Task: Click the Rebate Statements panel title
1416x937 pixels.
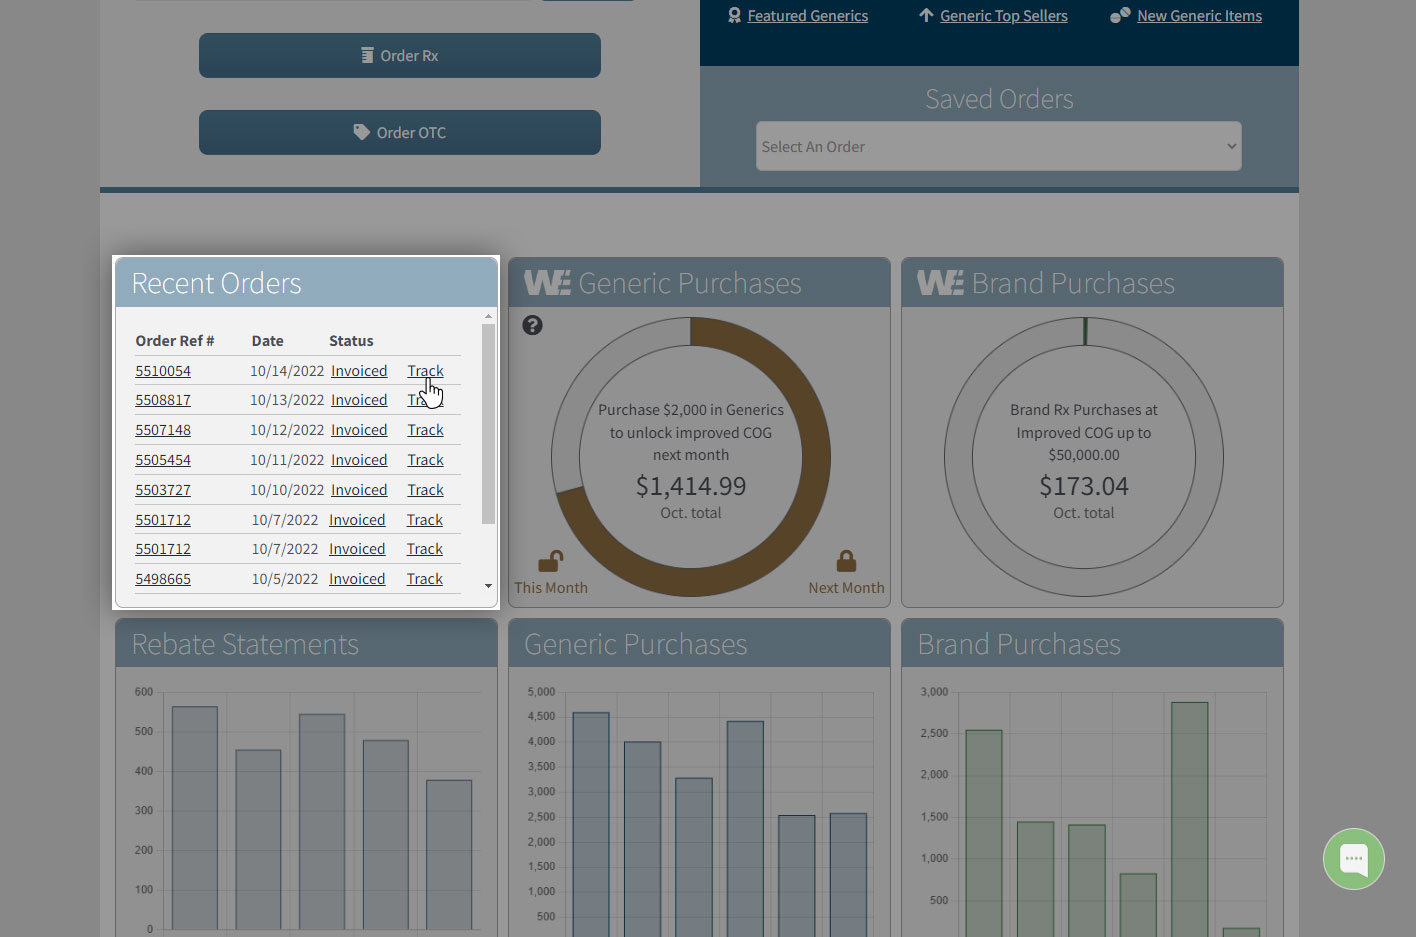Action: point(245,644)
